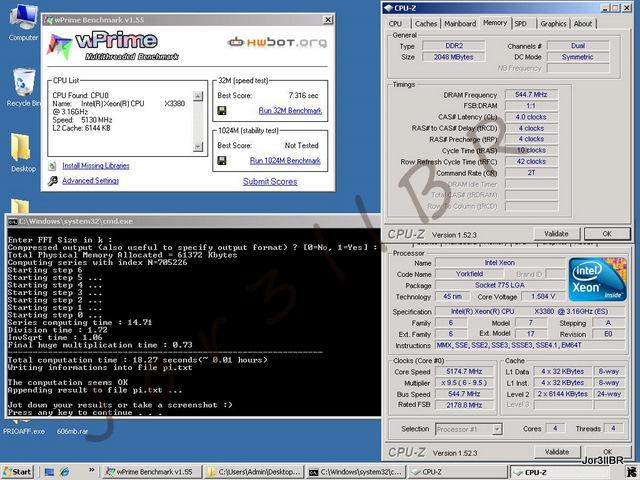Close the wPrime Benchmark window
This screenshot has width=640, height=480.
[x=328, y=20]
